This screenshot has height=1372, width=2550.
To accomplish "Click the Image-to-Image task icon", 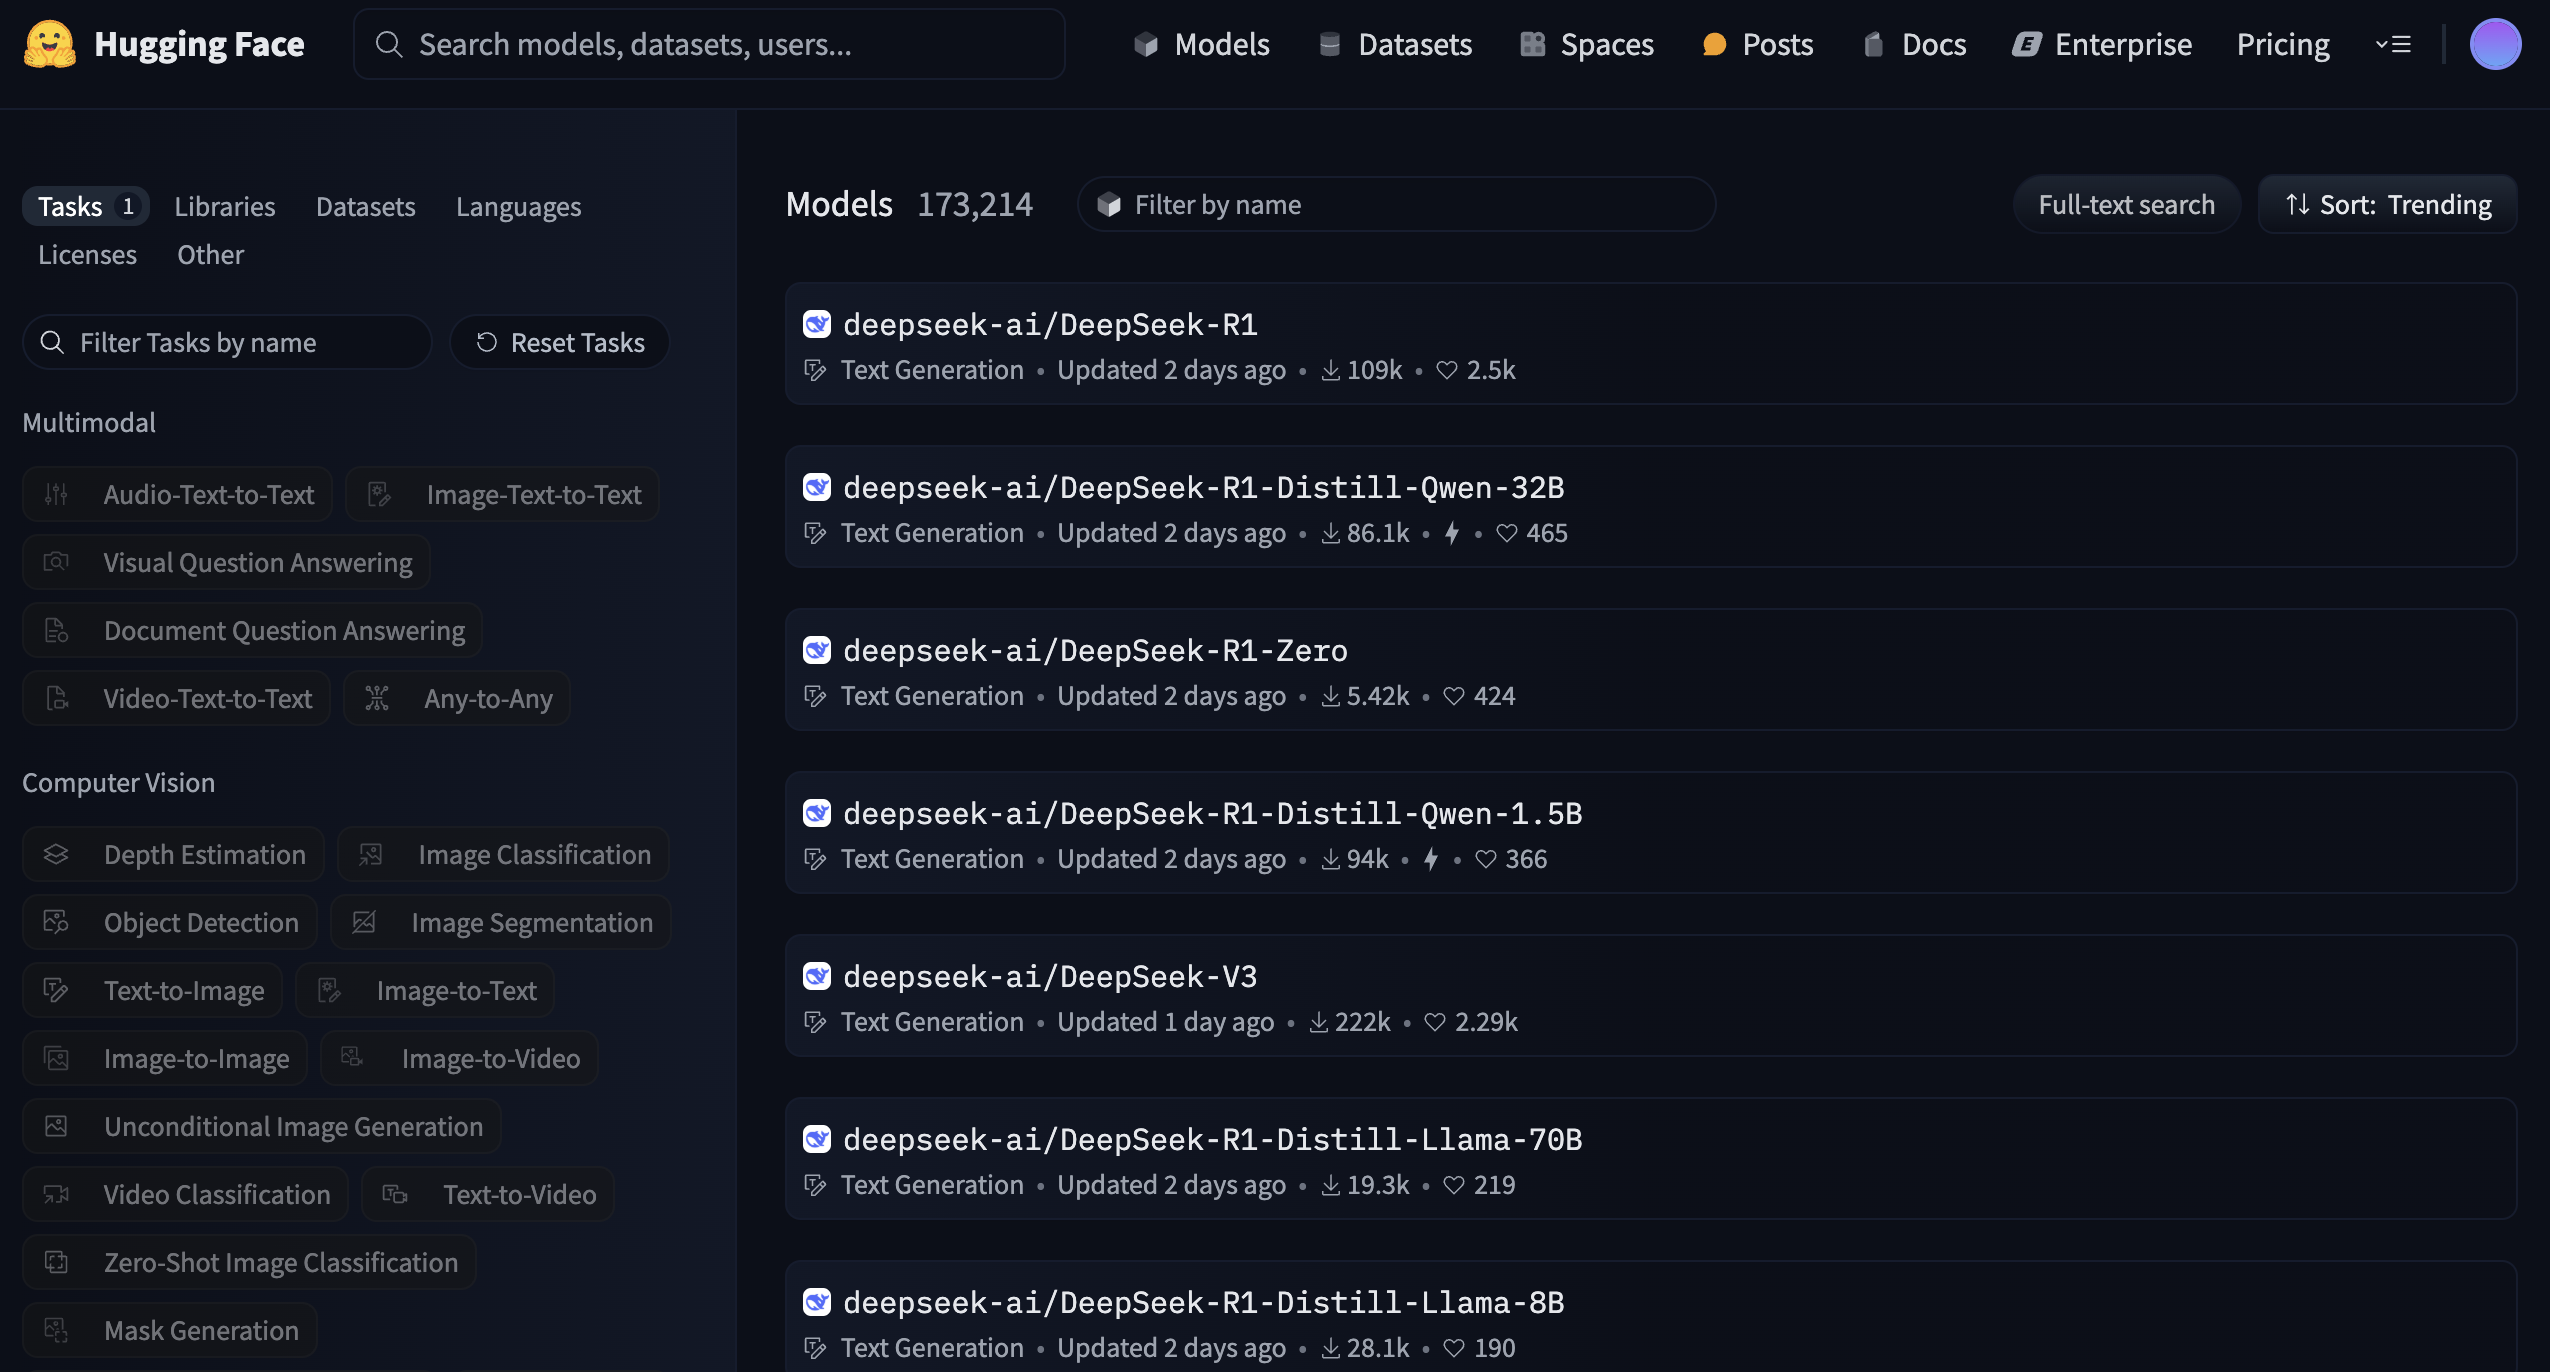I will pyautogui.click(x=56, y=1058).
